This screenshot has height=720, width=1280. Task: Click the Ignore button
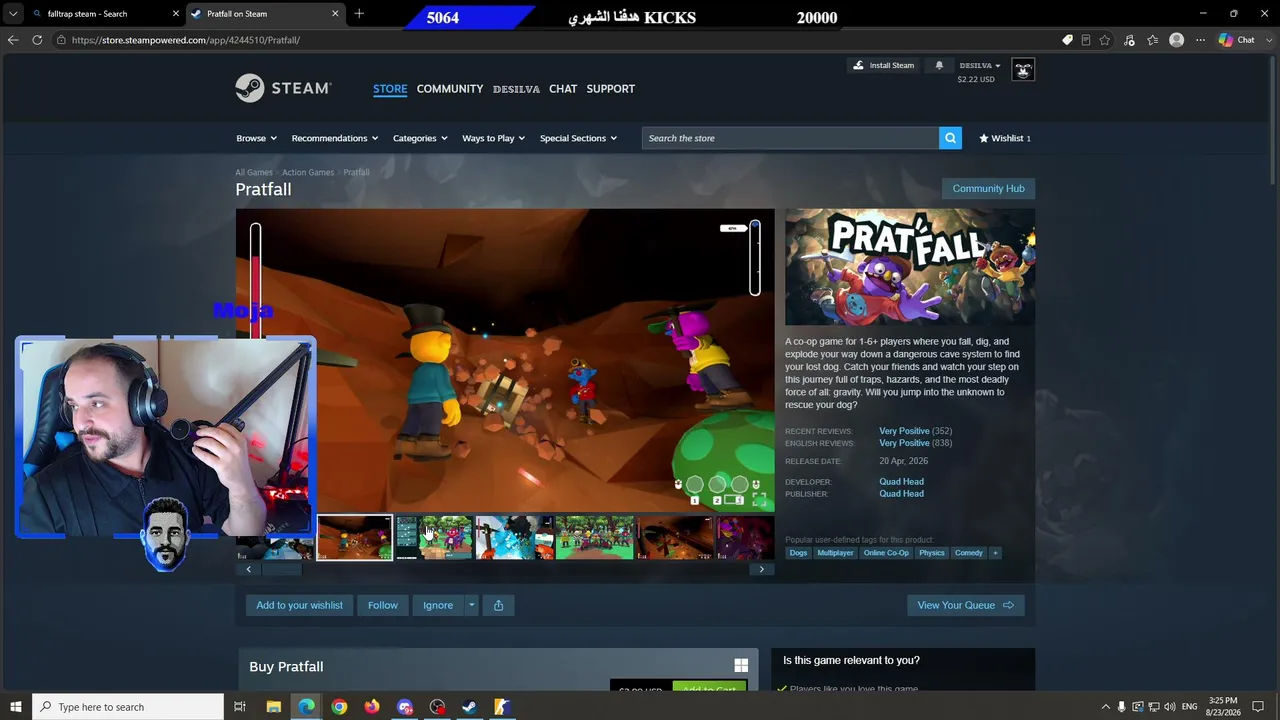(438, 605)
